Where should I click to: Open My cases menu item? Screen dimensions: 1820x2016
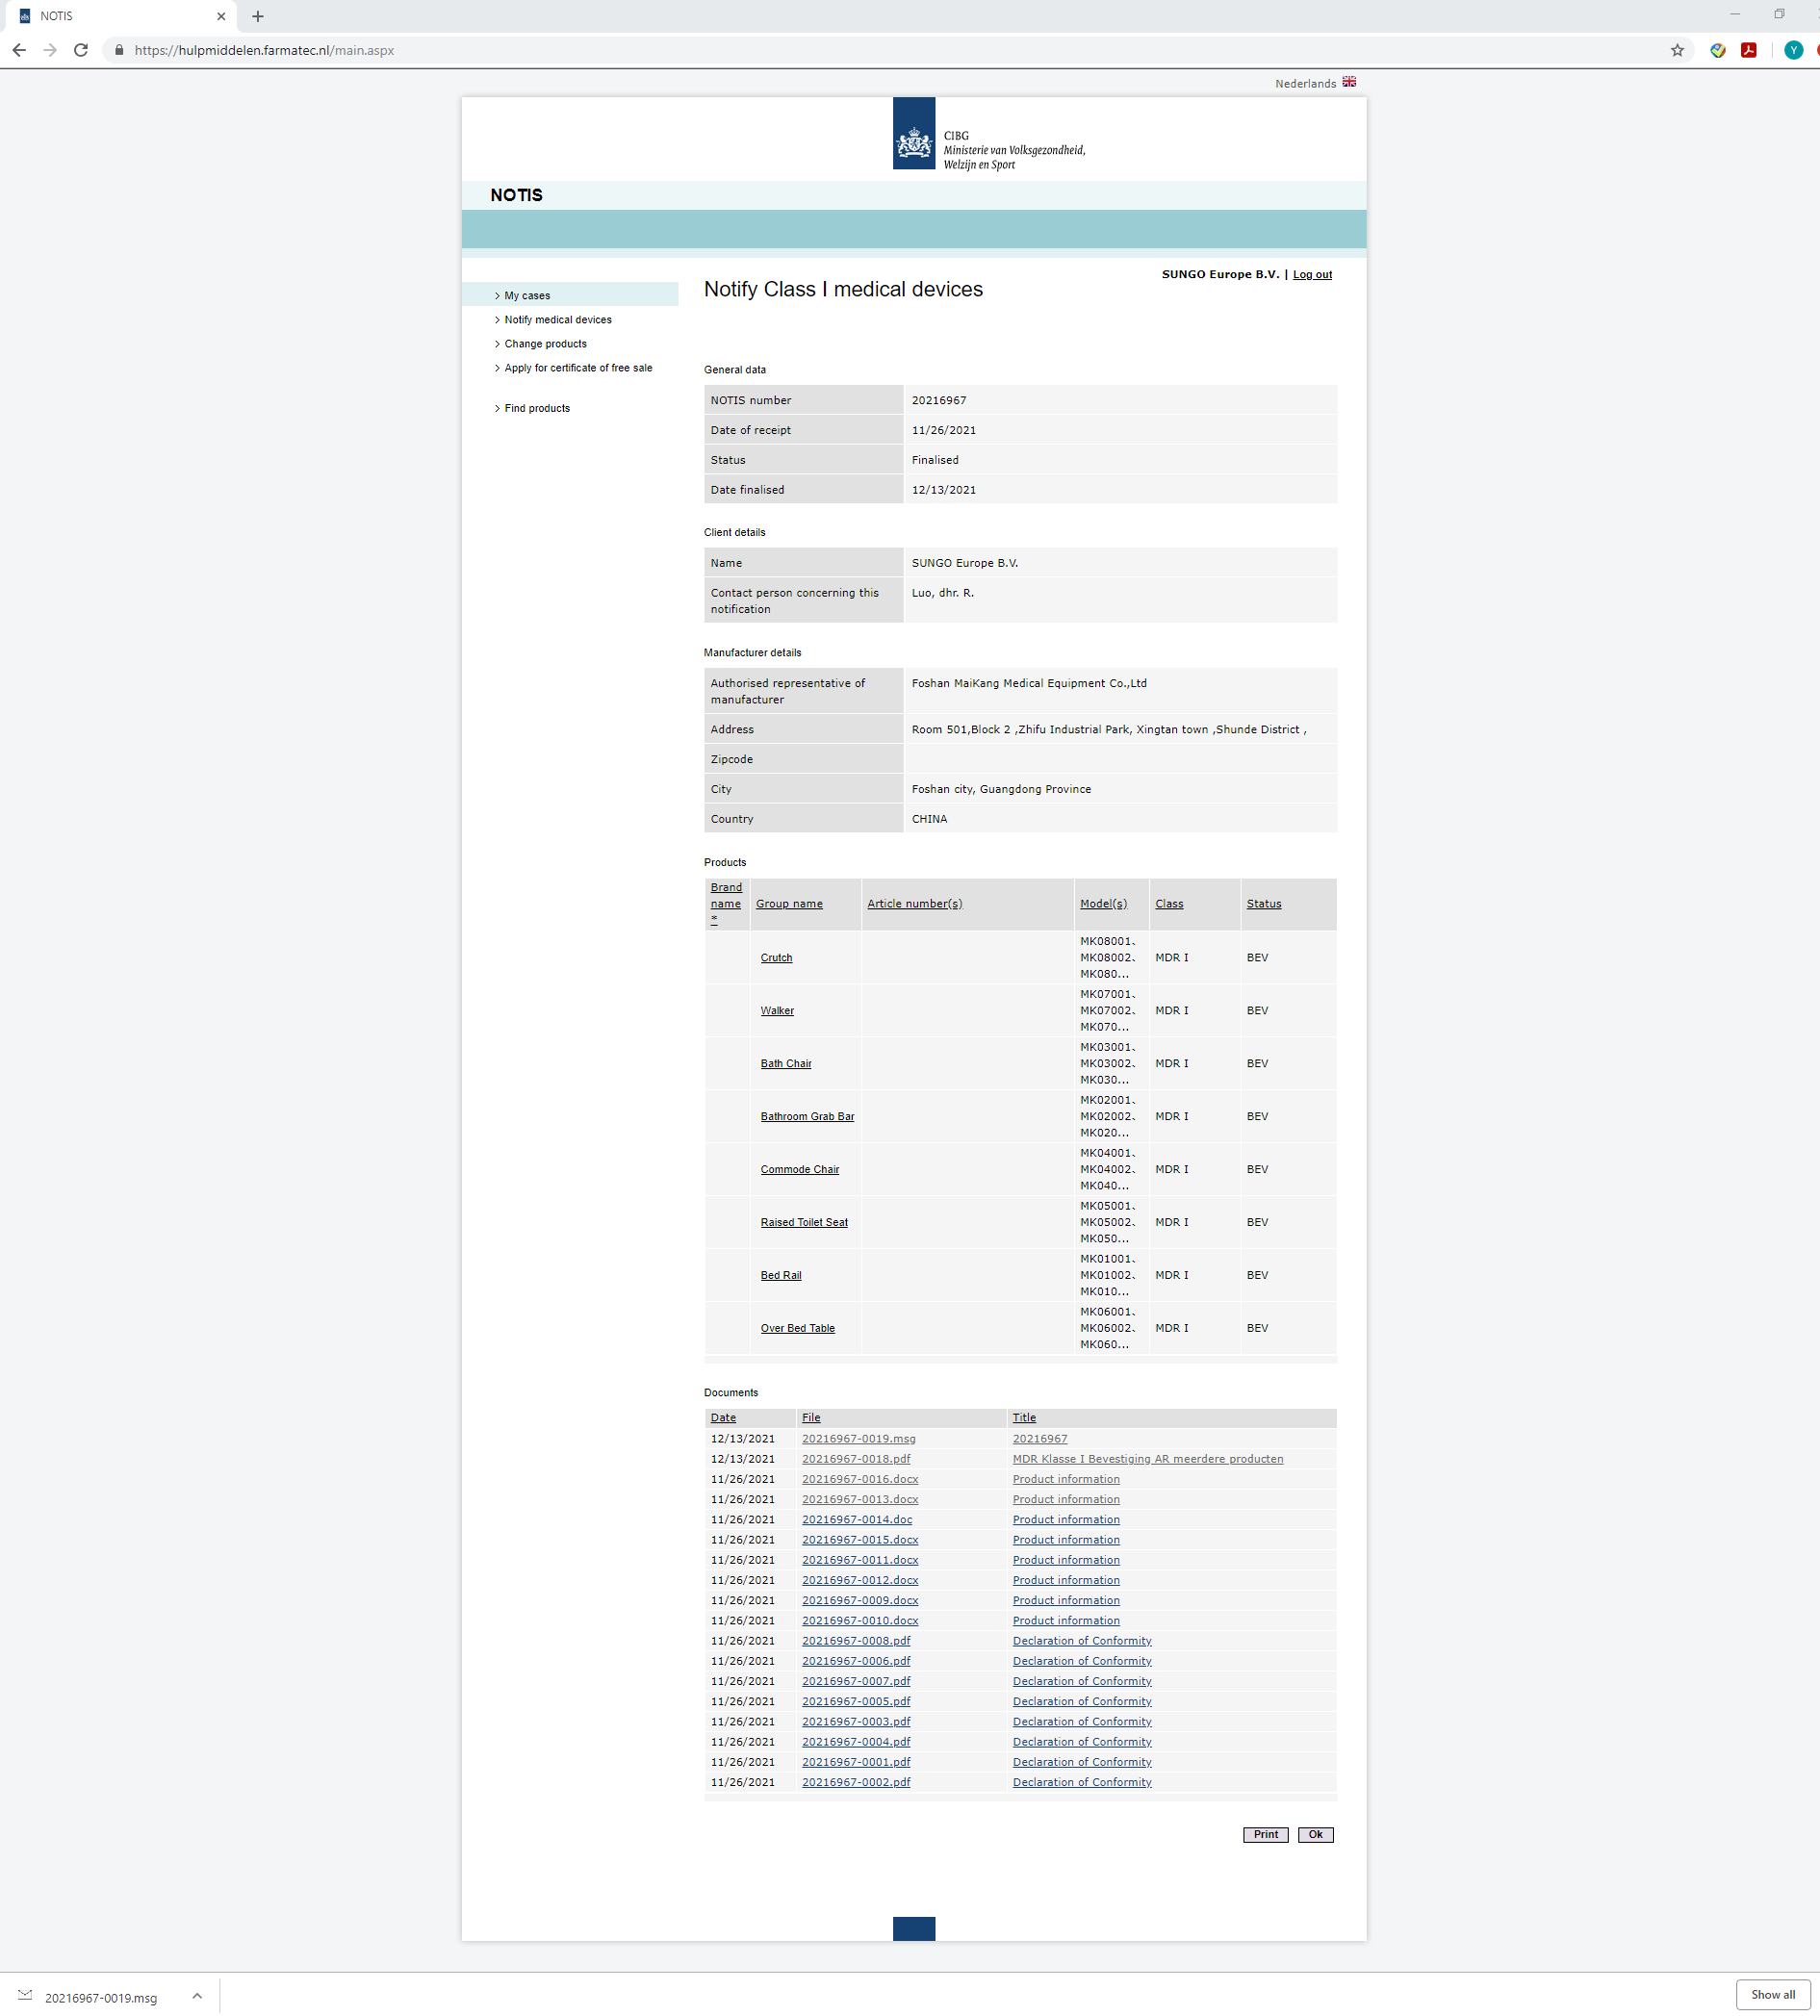(x=527, y=296)
